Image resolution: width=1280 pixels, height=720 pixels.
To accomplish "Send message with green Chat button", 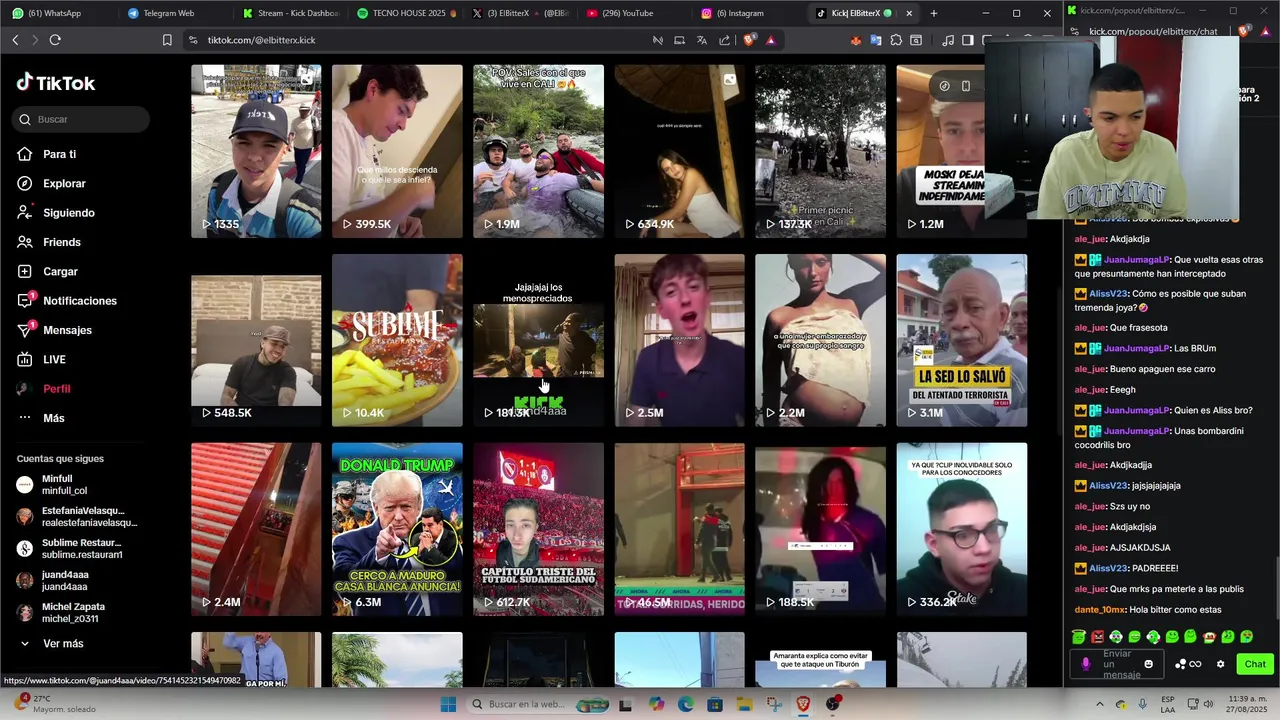I will (1255, 664).
